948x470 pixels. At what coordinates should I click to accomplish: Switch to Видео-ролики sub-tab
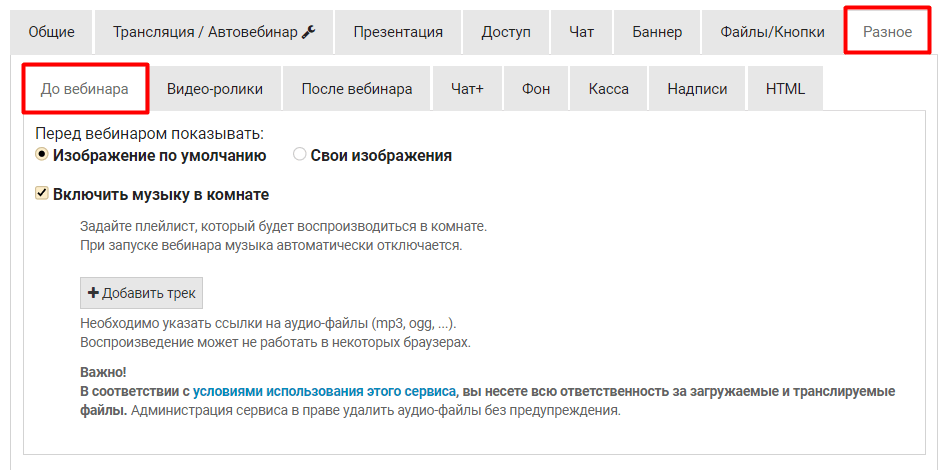pos(215,89)
